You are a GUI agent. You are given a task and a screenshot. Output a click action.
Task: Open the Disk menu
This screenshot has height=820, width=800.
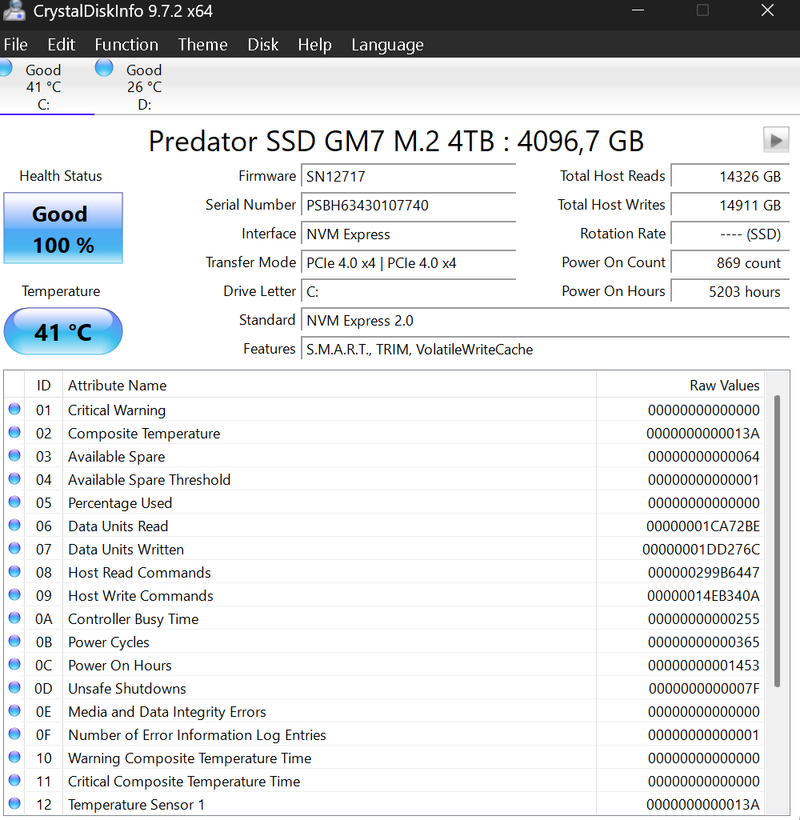pos(262,44)
